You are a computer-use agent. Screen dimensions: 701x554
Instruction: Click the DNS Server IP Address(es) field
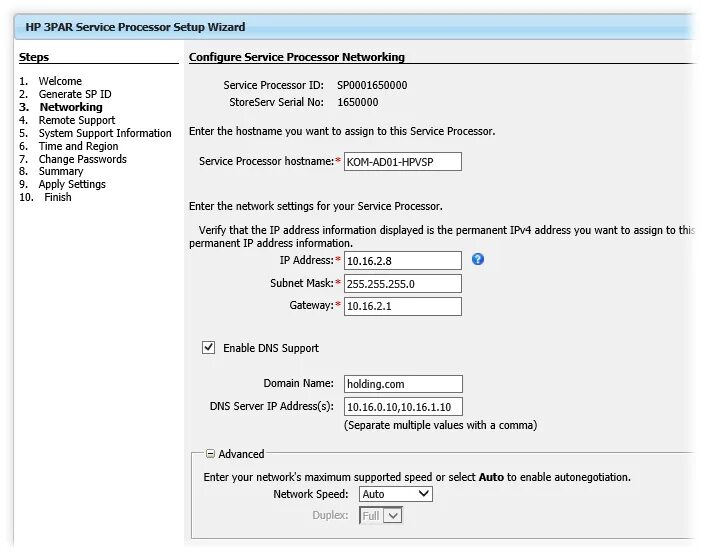(403, 406)
